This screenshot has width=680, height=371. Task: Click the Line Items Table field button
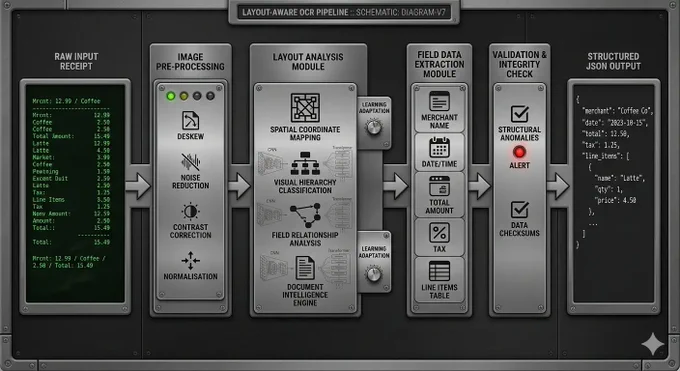[439, 279]
